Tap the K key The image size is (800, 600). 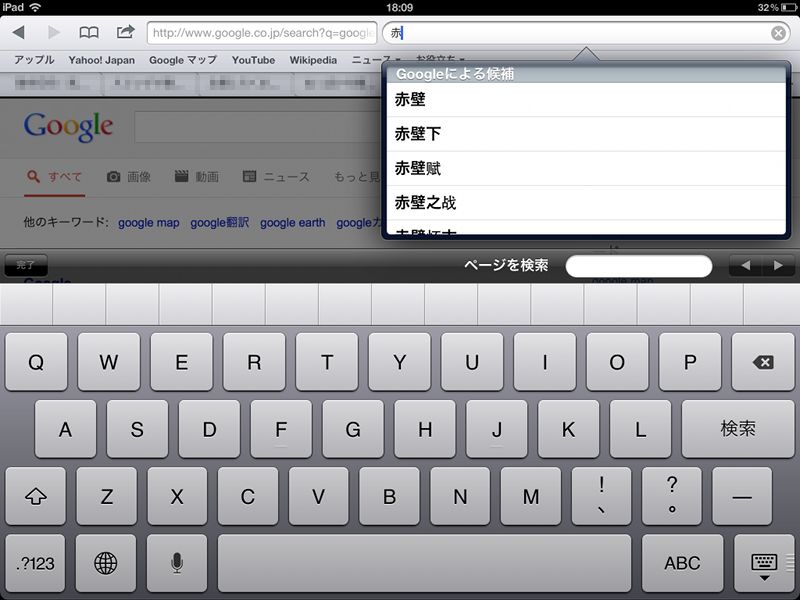(568, 429)
